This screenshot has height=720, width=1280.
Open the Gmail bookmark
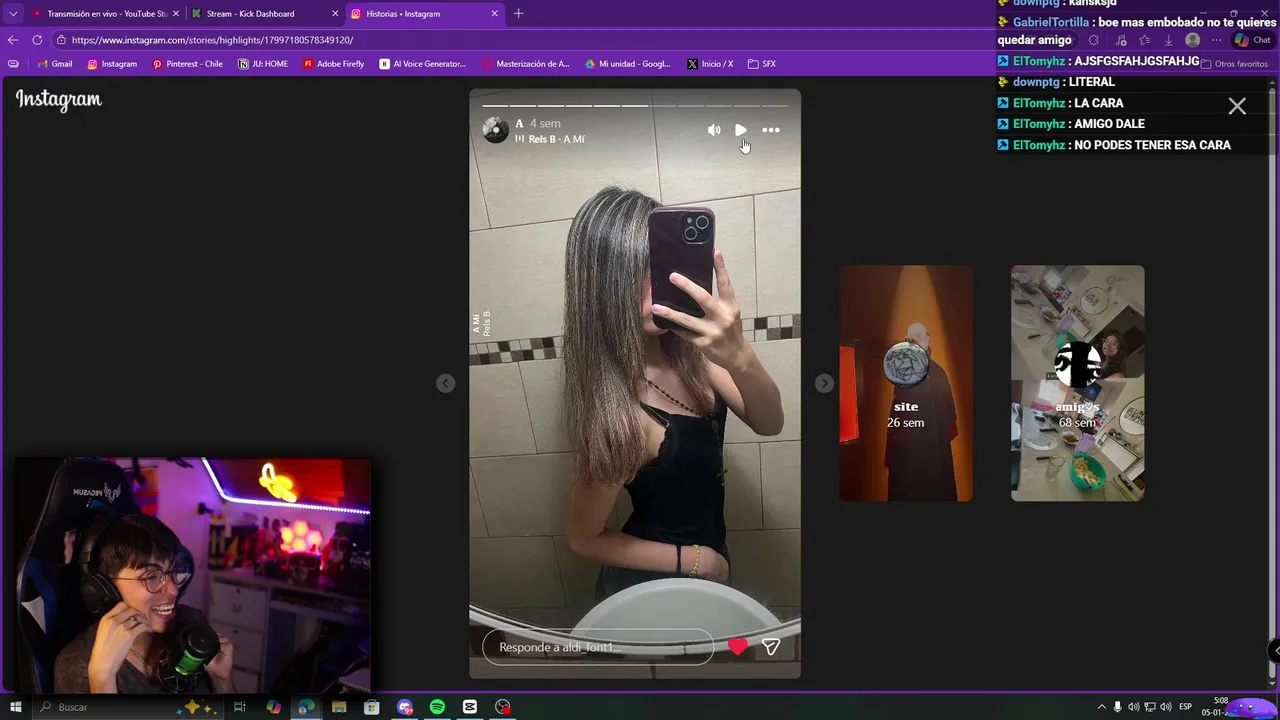[x=54, y=64]
